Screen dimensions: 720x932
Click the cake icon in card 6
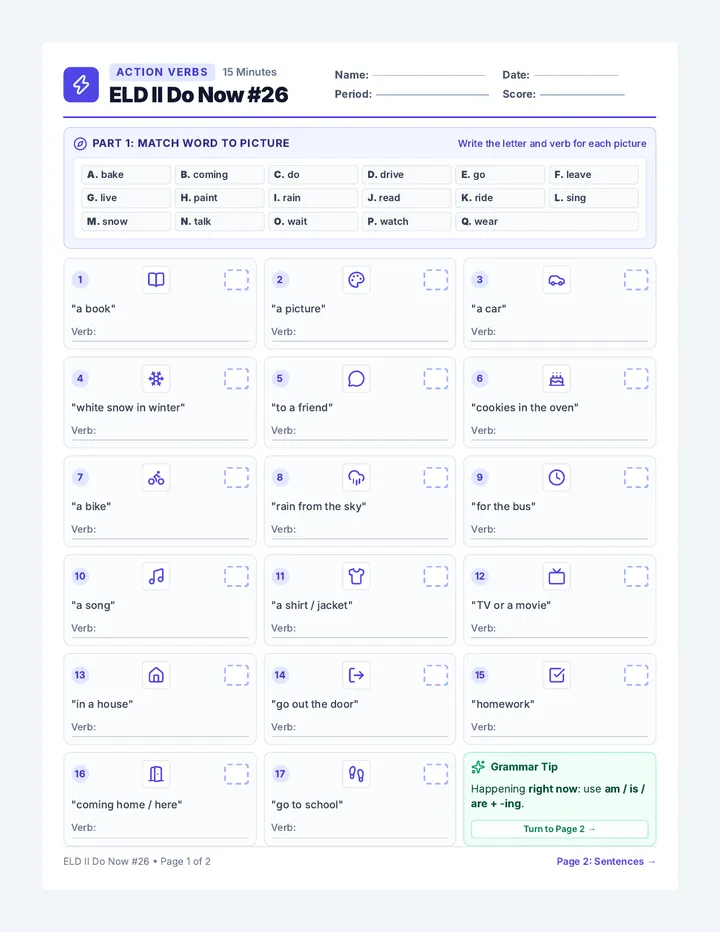click(556, 379)
